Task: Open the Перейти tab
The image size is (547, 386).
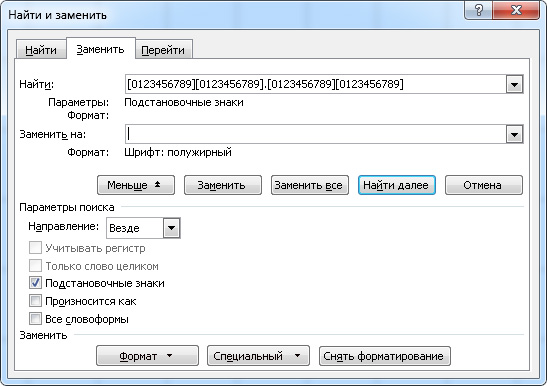Action: (163, 50)
